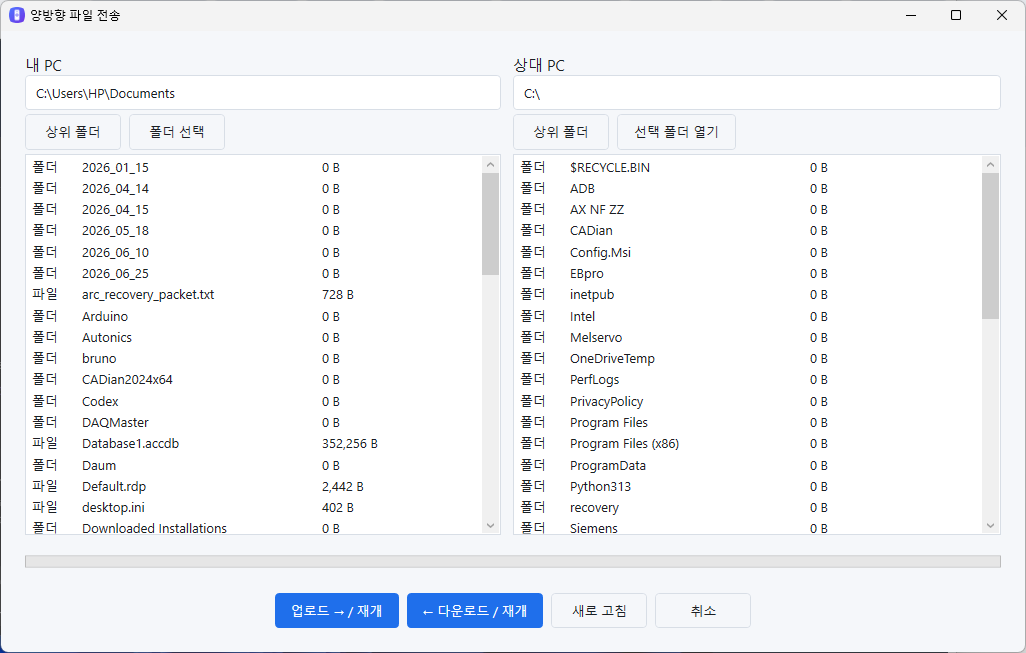Viewport: 1026px width, 653px height.
Task: Select folder 2026_05_18 in local list
Action: tap(253, 230)
